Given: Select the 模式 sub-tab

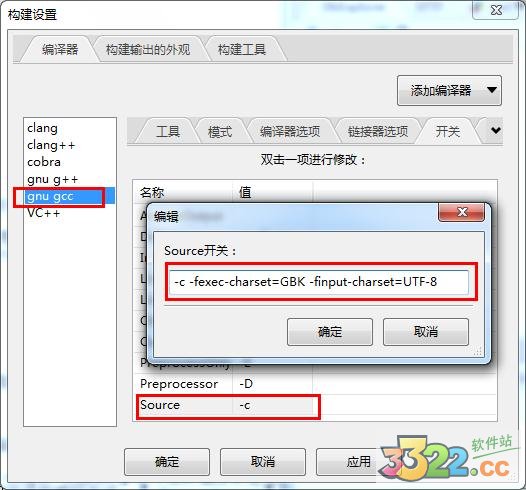Looking at the screenshot, I should (220, 131).
